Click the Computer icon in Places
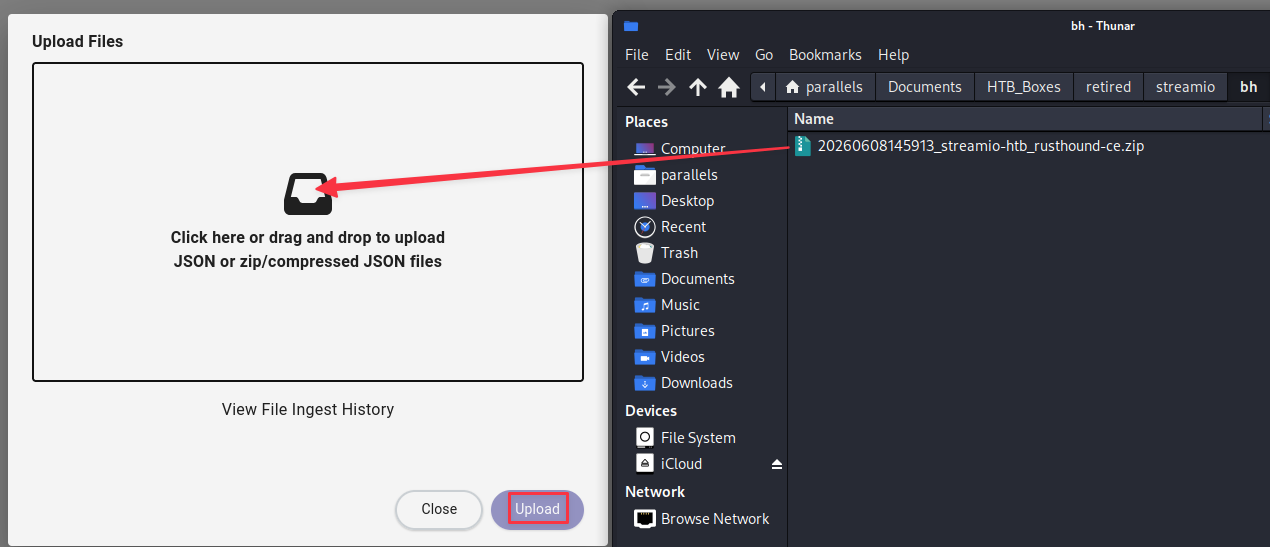Screen dimensions: 1270x547 pyautogui.click(x=645, y=149)
